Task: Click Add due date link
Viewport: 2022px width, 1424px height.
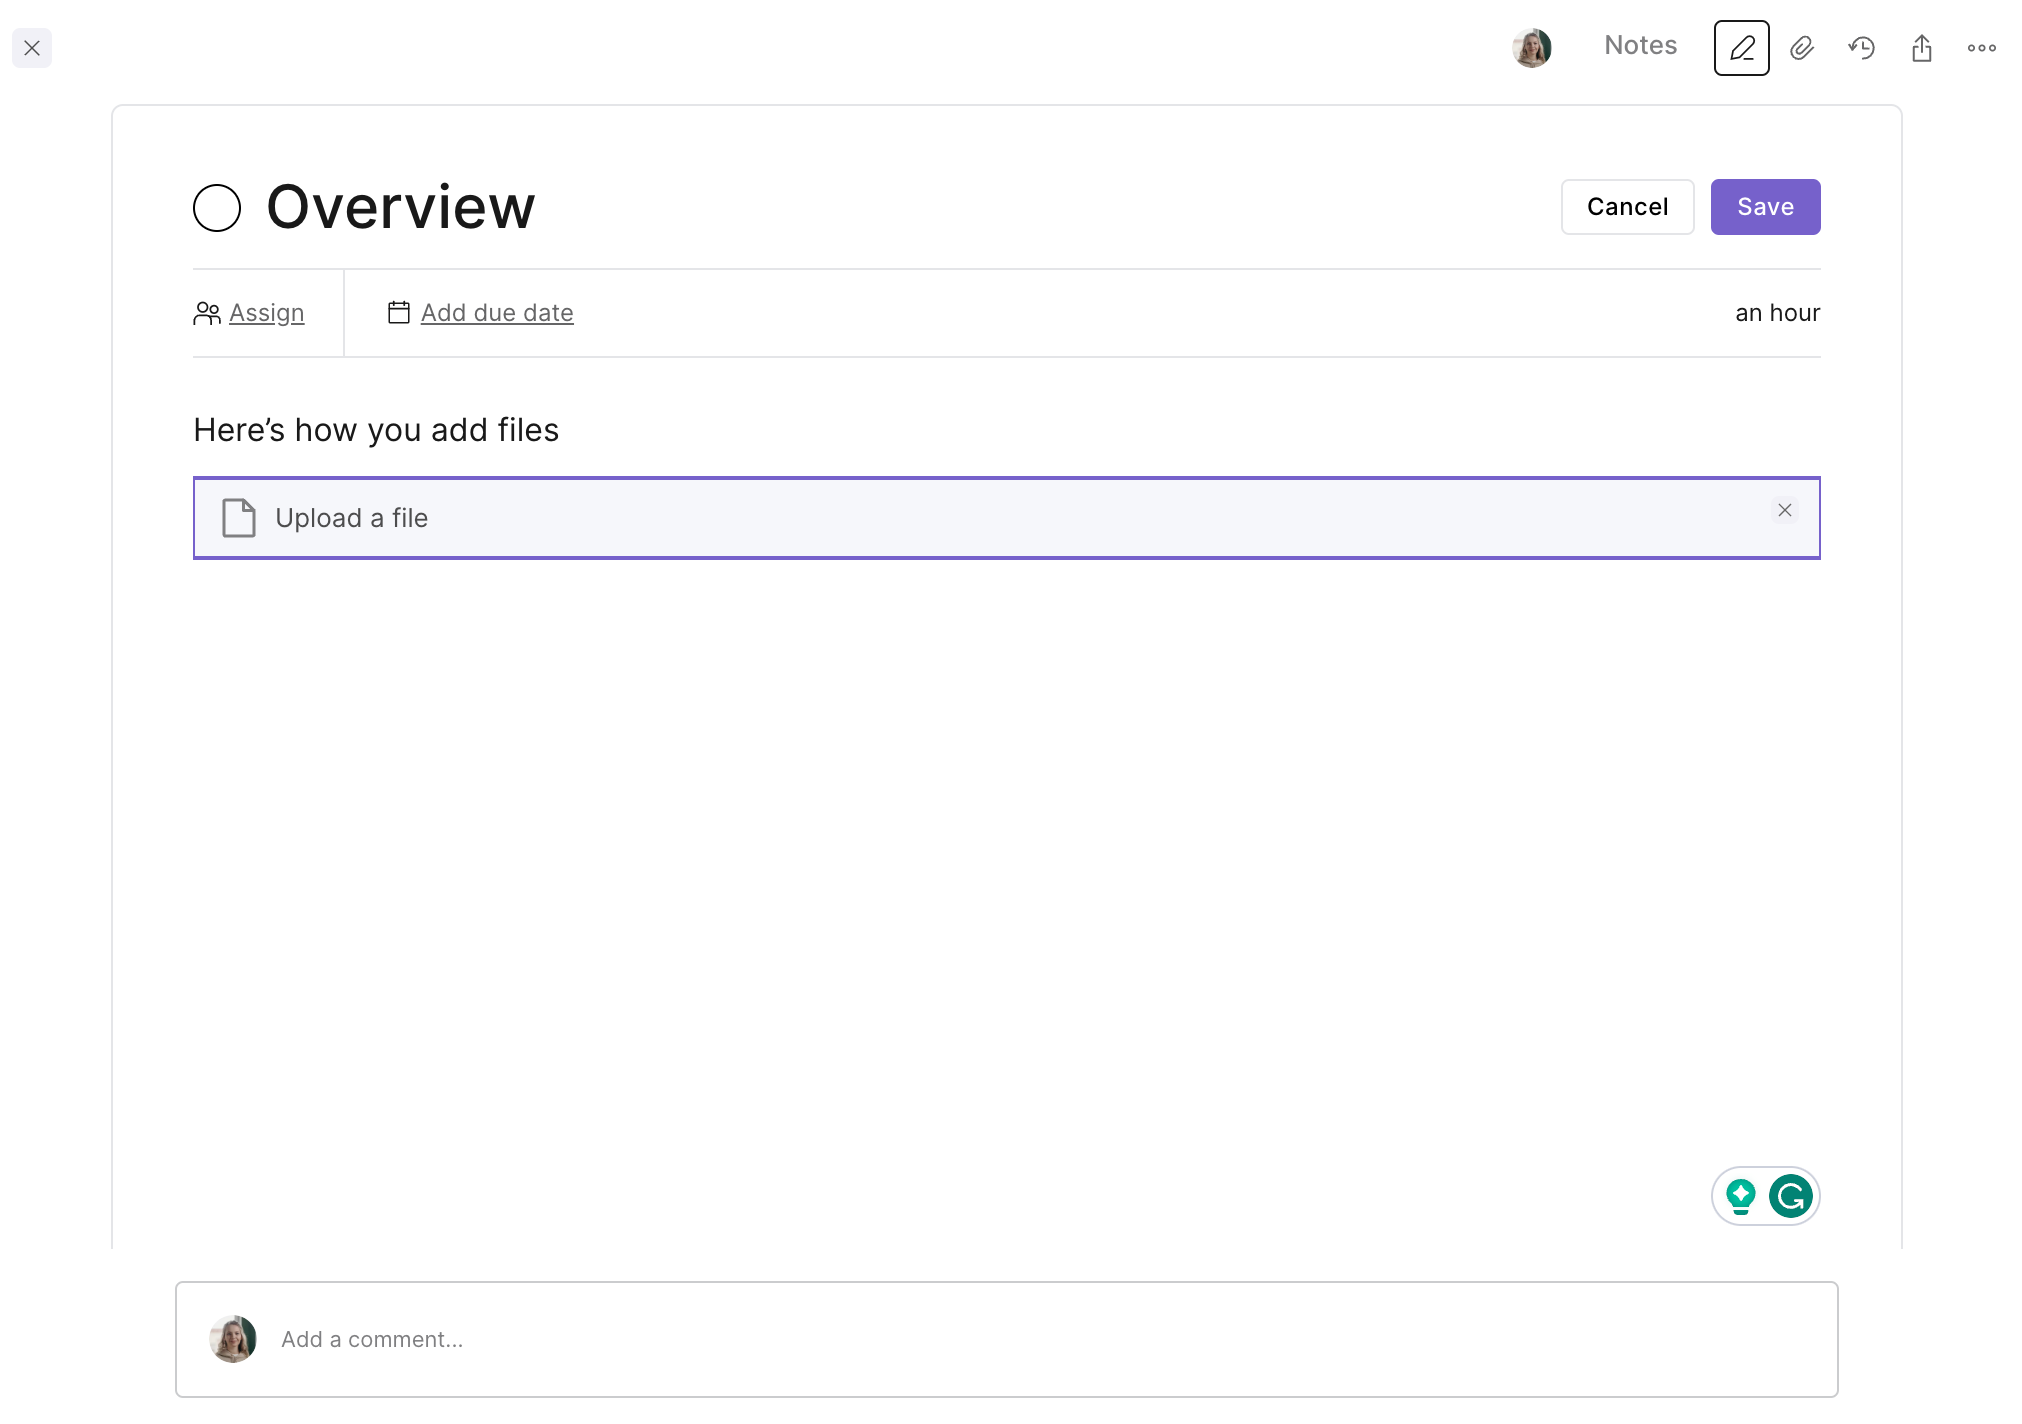Action: (497, 313)
